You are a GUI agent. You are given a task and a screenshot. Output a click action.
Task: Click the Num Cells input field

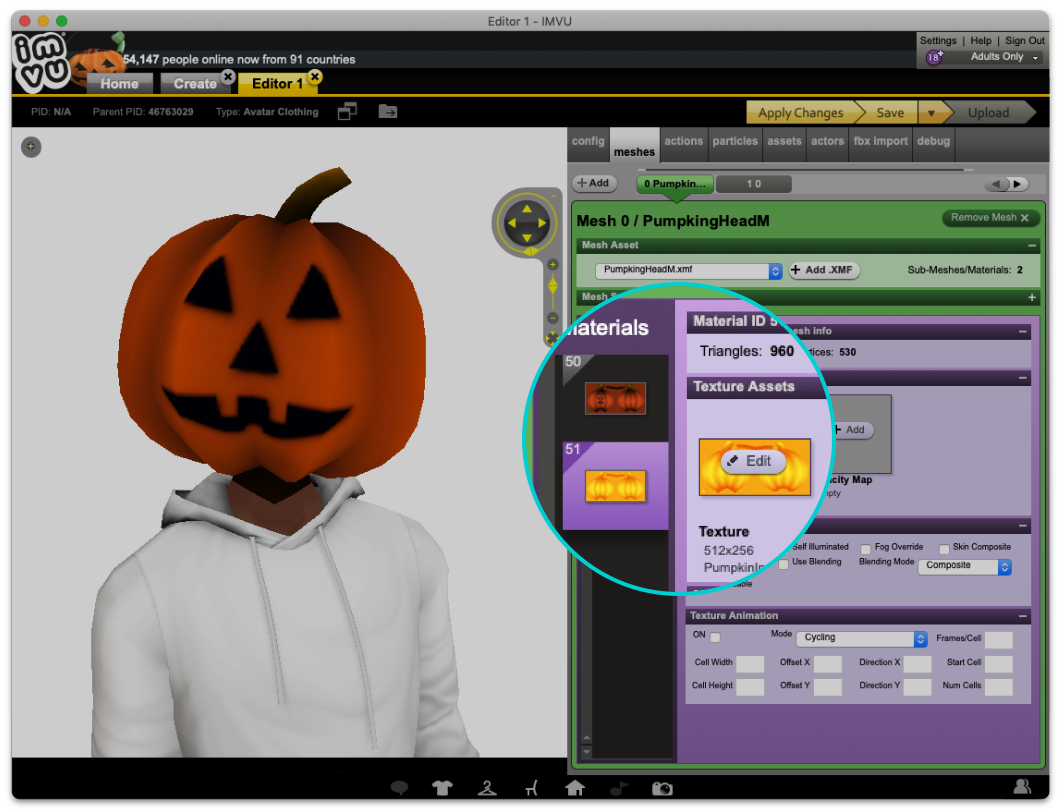998,687
